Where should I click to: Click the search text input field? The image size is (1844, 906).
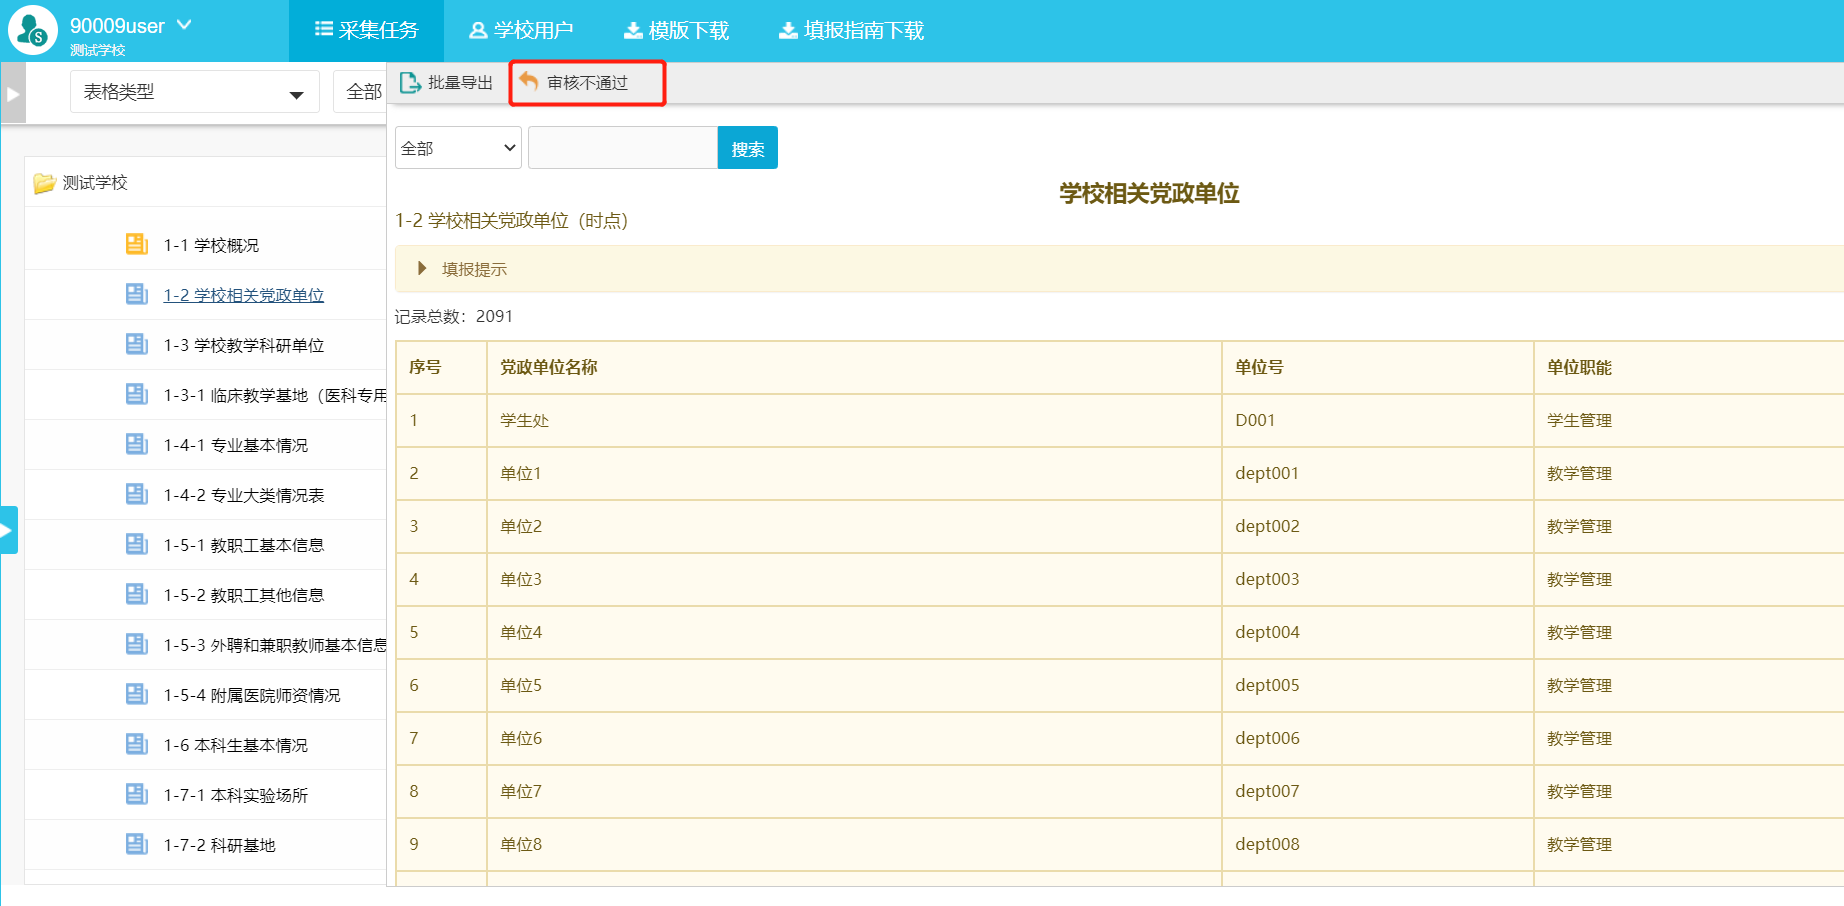[x=622, y=148]
